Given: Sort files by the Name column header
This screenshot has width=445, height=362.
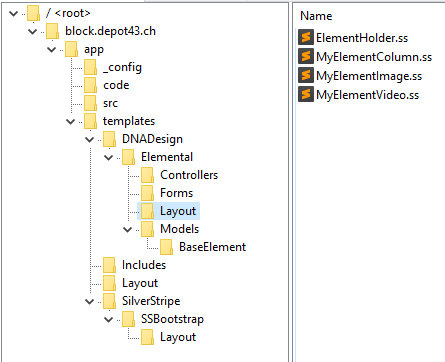Looking at the screenshot, I should tap(316, 16).
